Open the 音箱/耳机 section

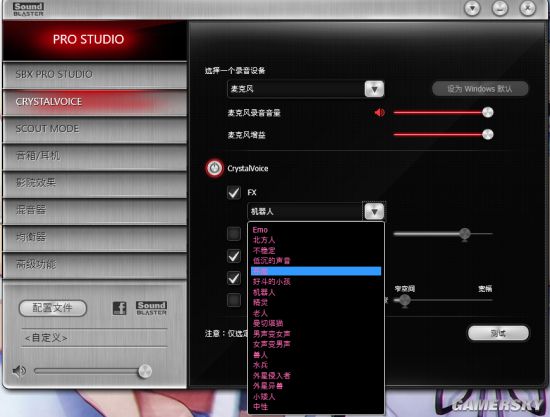(95, 156)
